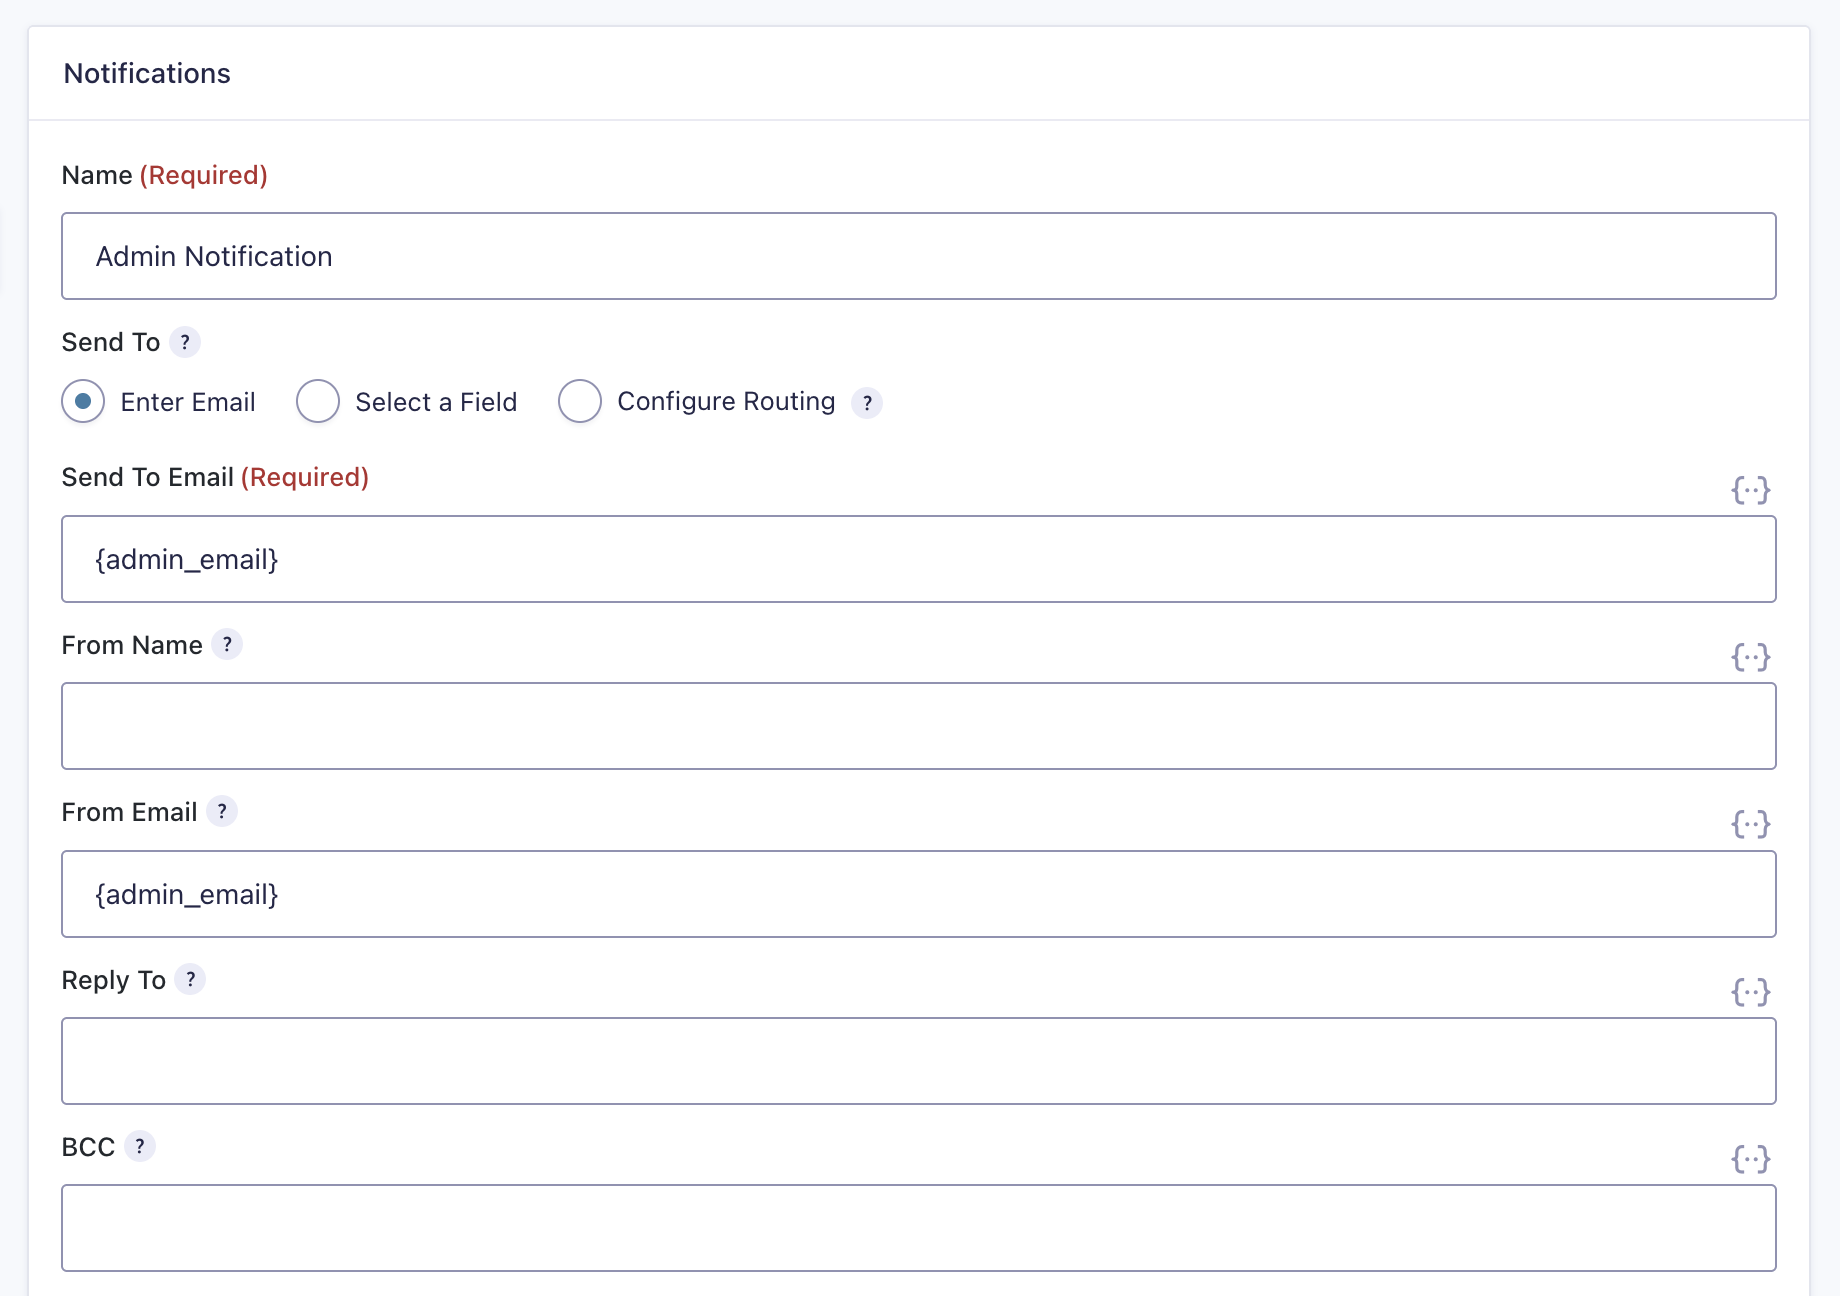Click the Select a Field label

436,402
